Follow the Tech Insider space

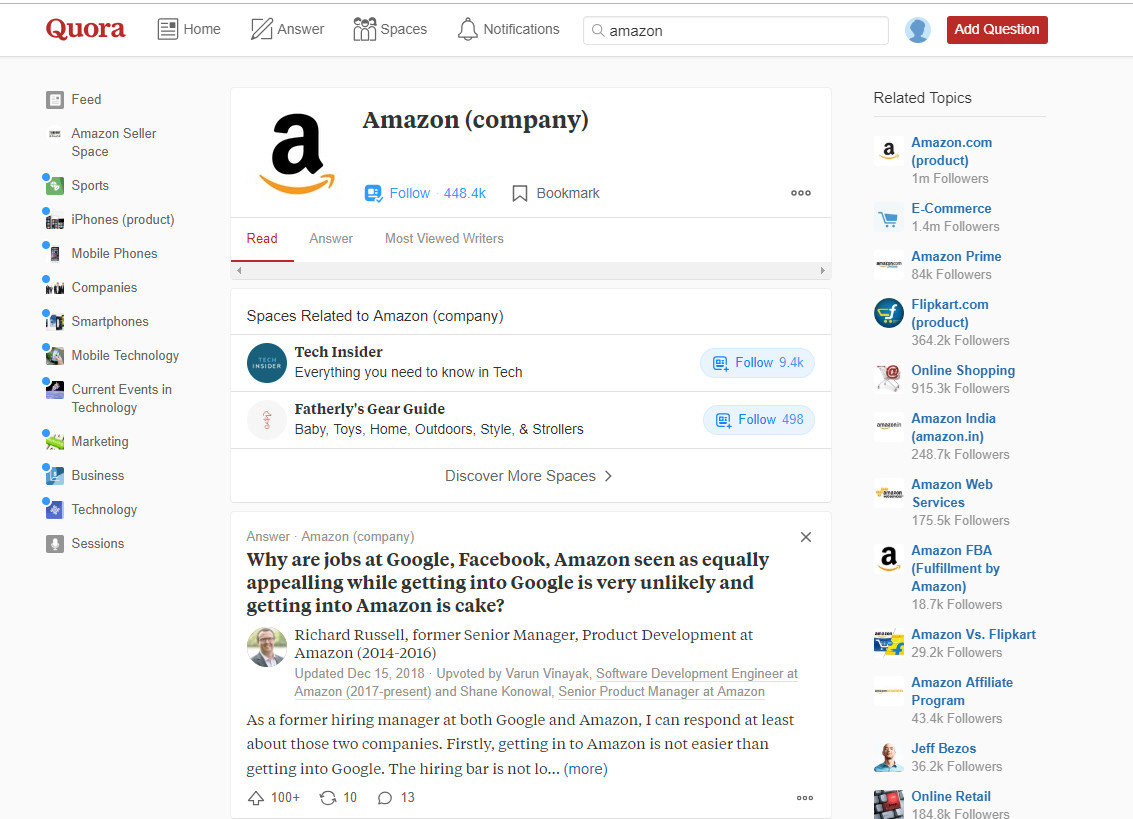(x=757, y=363)
